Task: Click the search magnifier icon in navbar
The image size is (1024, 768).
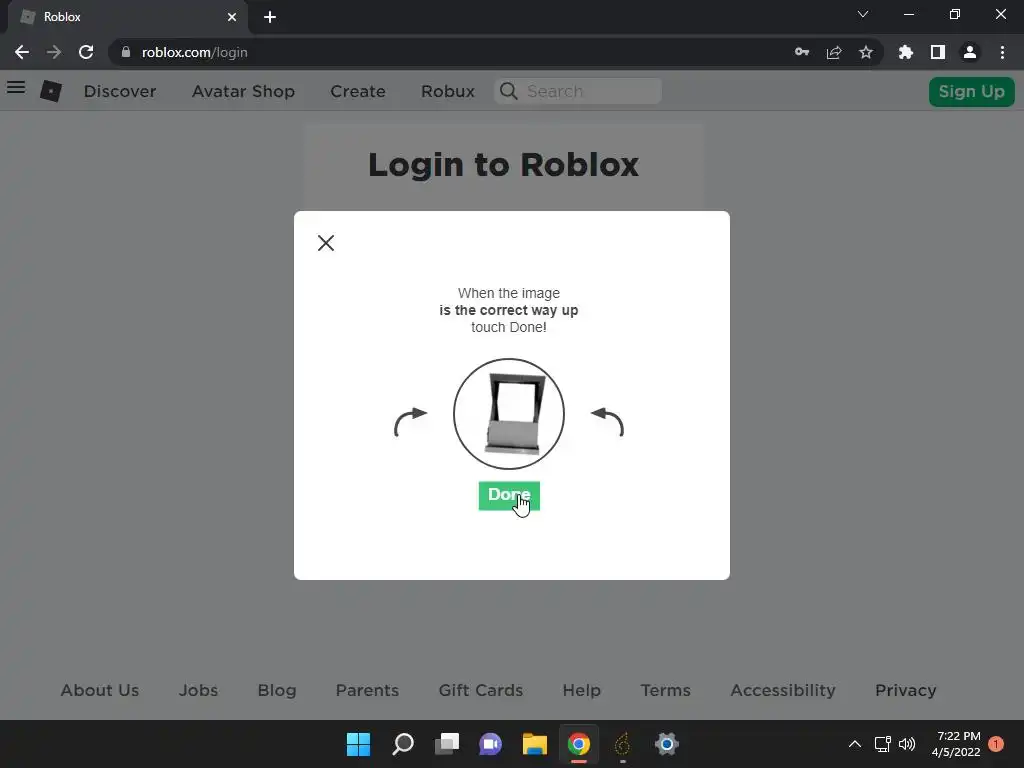Action: [x=509, y=91]
